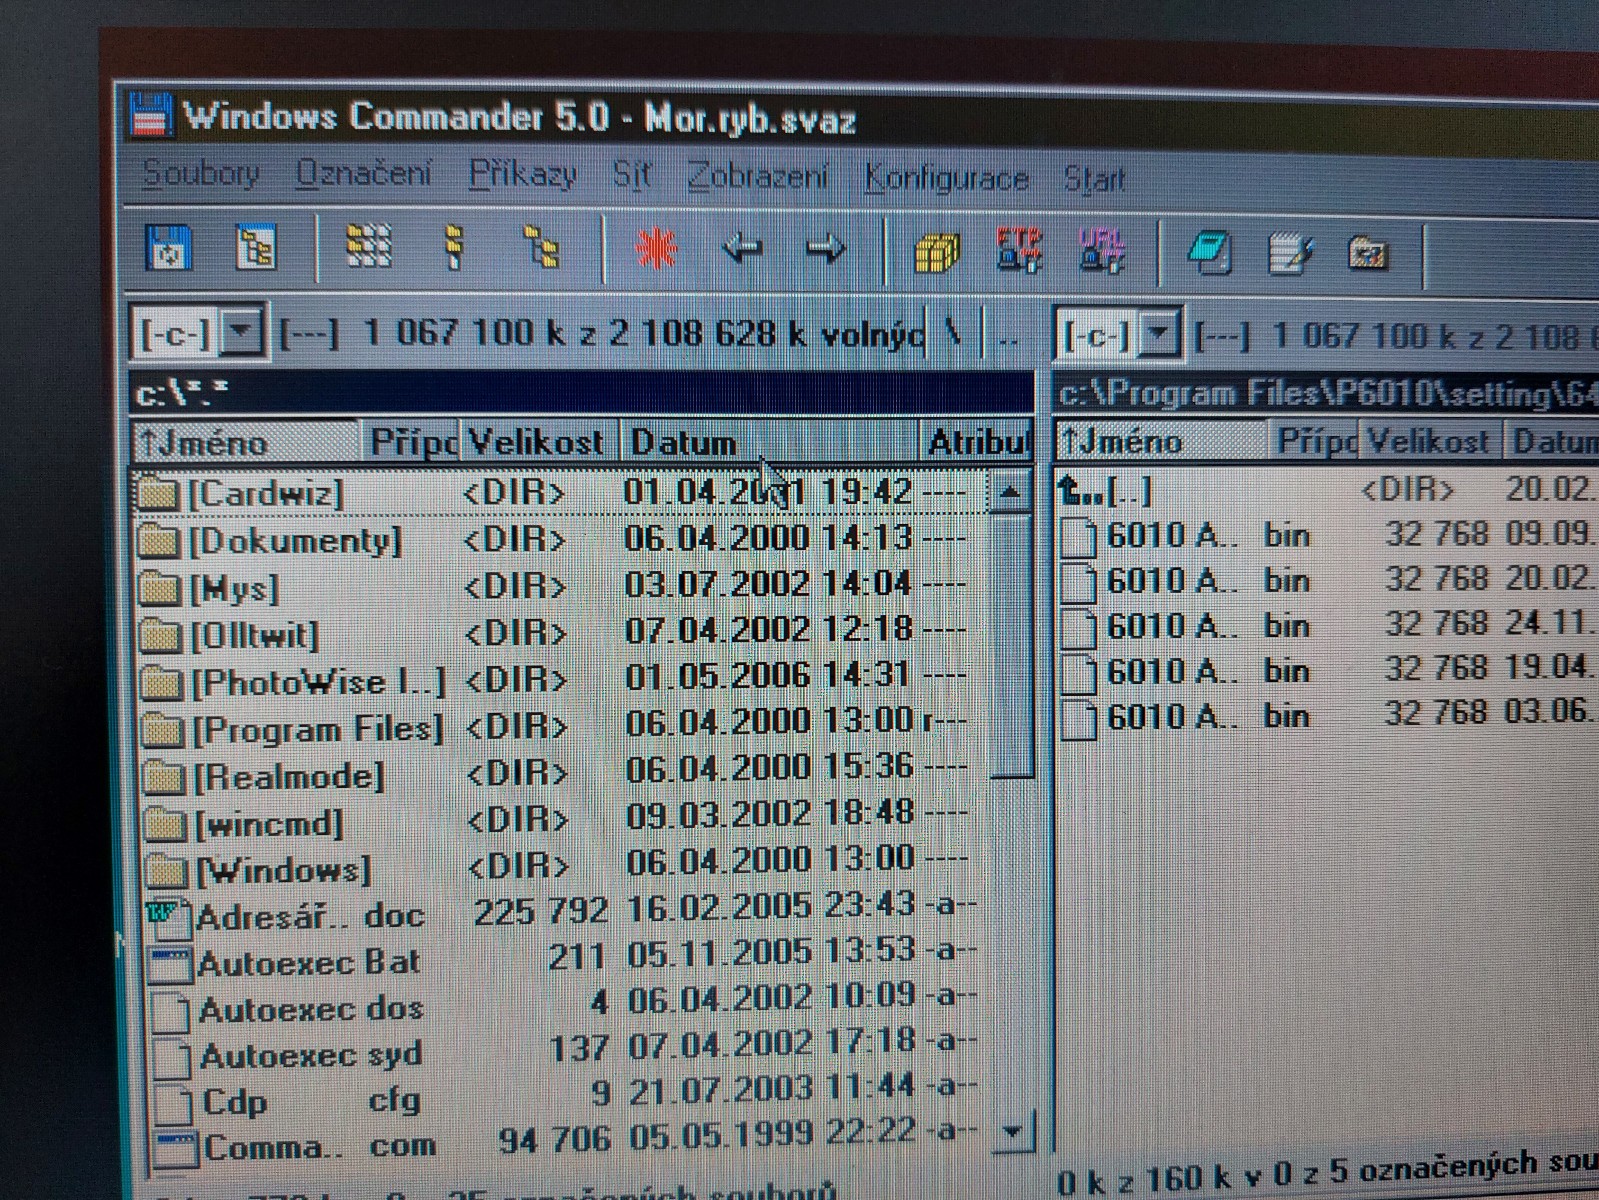Click the left panel path bar c:\*.*
Image resolution: width=1599 pixels, height=1200 pixels.
pyautogui.click(x=582, y=393)
